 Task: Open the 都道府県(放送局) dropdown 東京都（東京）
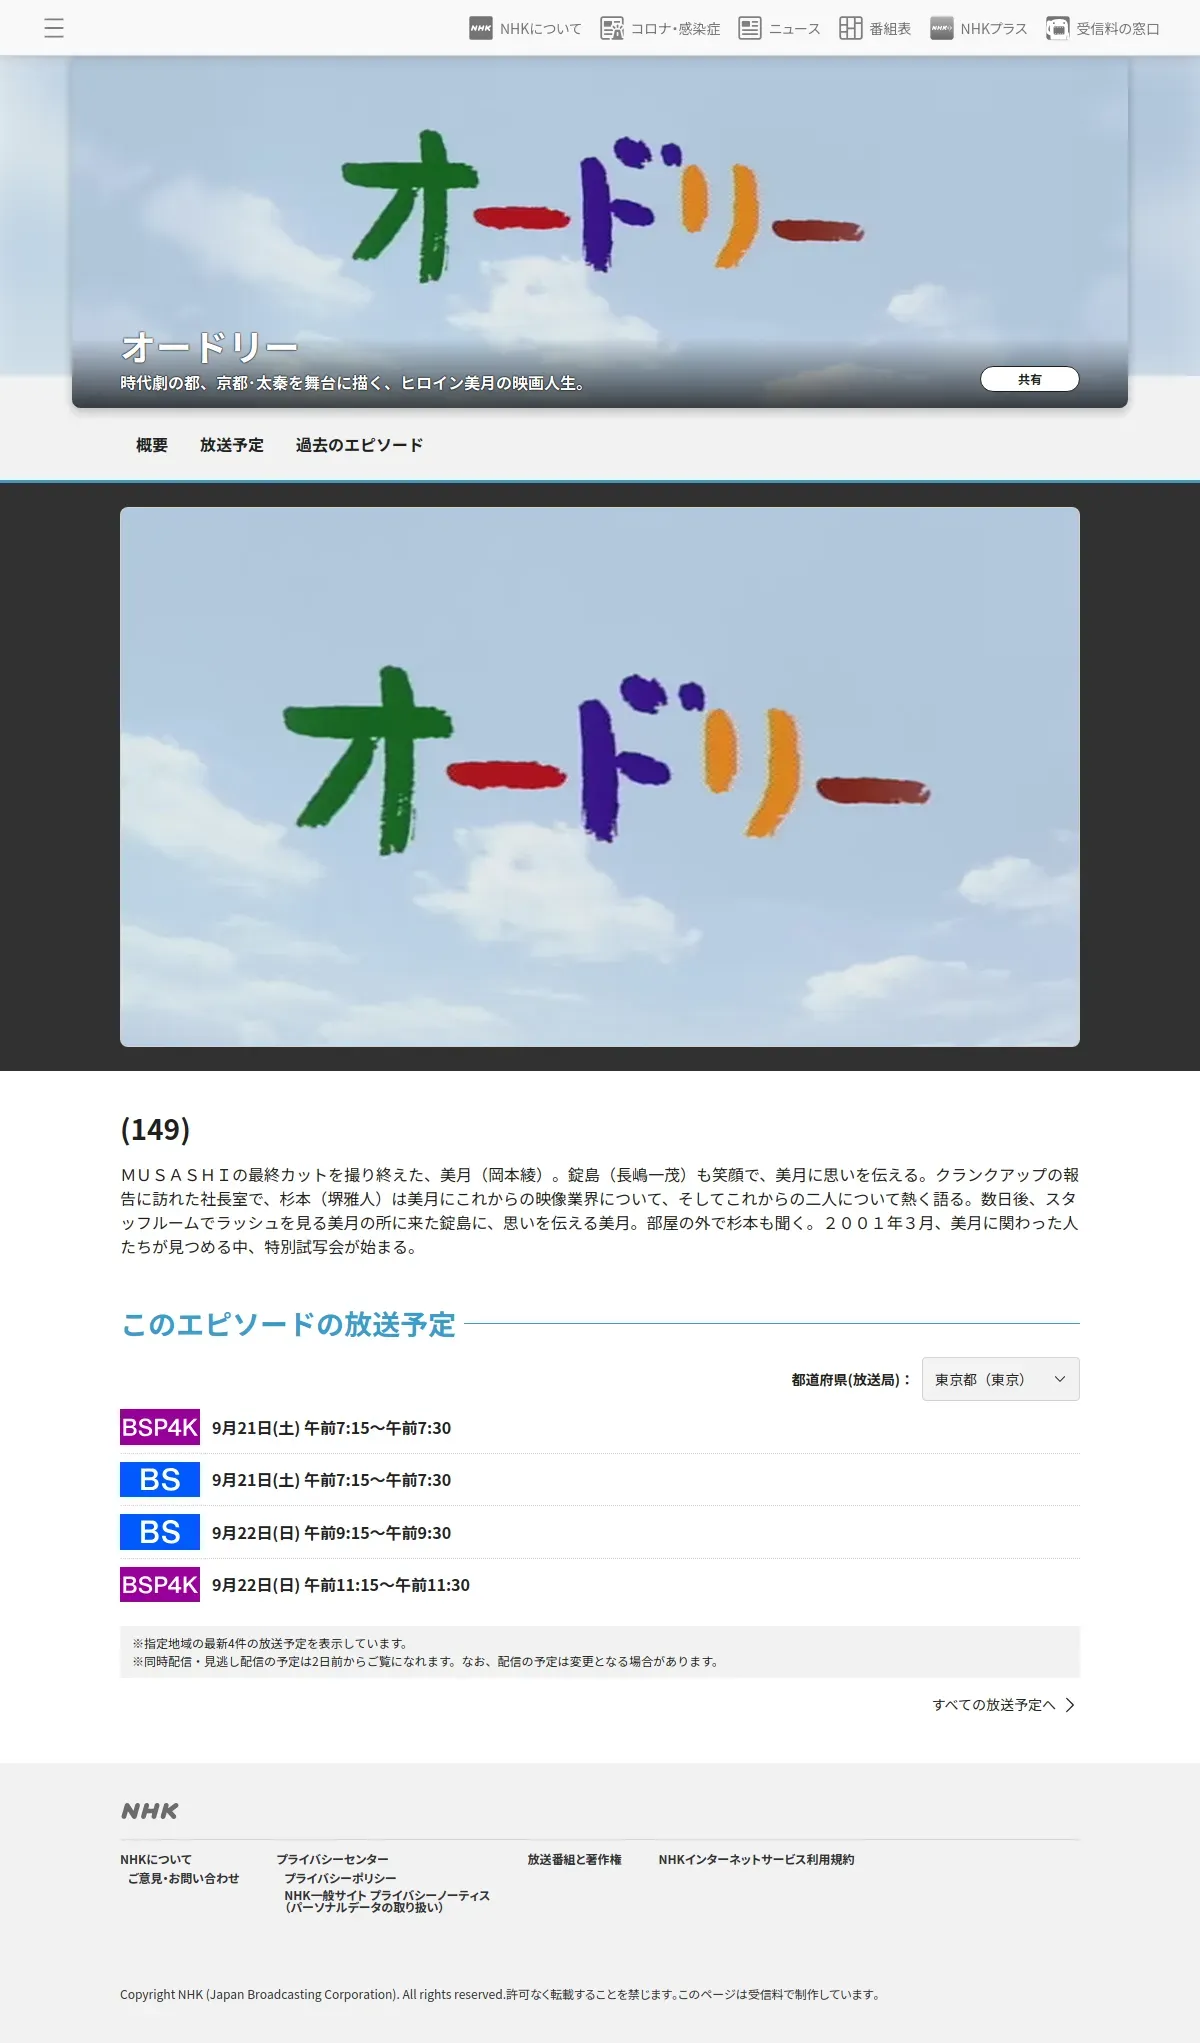point(1001,1379)
